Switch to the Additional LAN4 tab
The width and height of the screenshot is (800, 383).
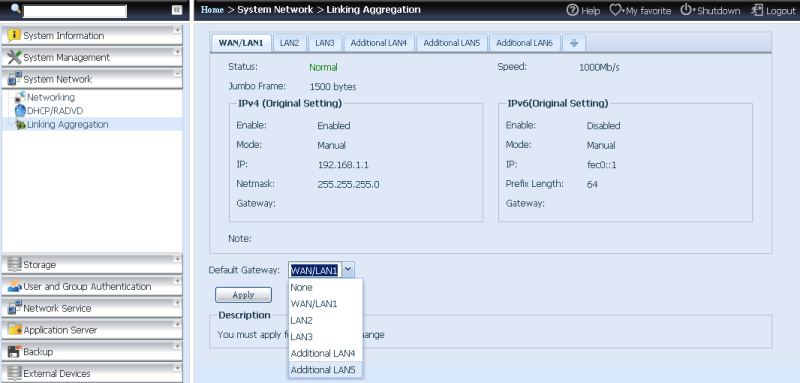[379, 43]
